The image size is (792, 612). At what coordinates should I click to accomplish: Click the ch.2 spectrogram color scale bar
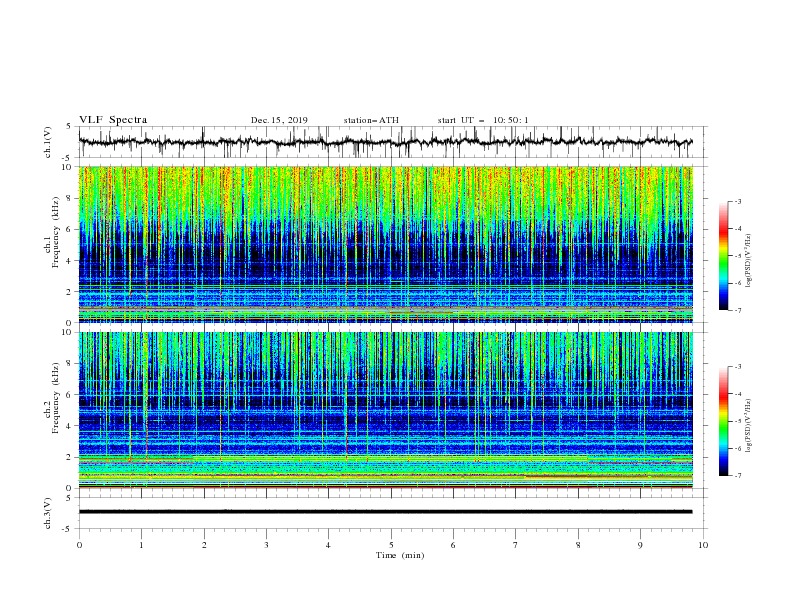click(x=723, y=421)
